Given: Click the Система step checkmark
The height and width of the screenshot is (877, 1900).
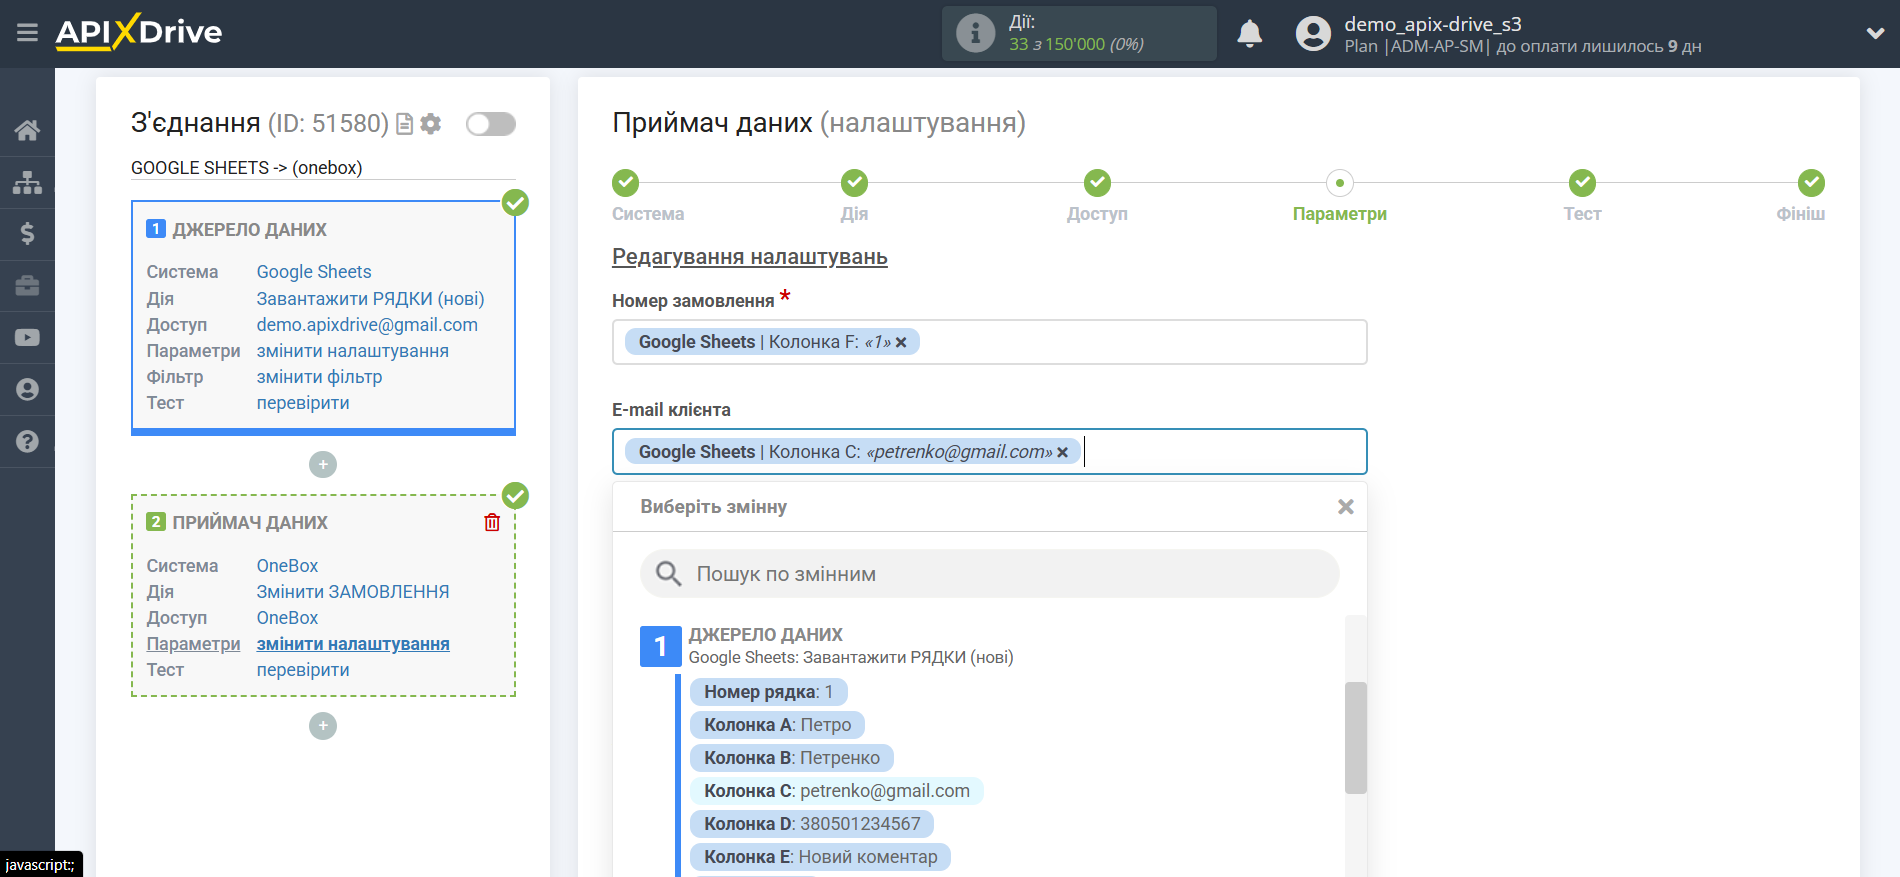Looking at the screenshot, I should pos(626,183).
